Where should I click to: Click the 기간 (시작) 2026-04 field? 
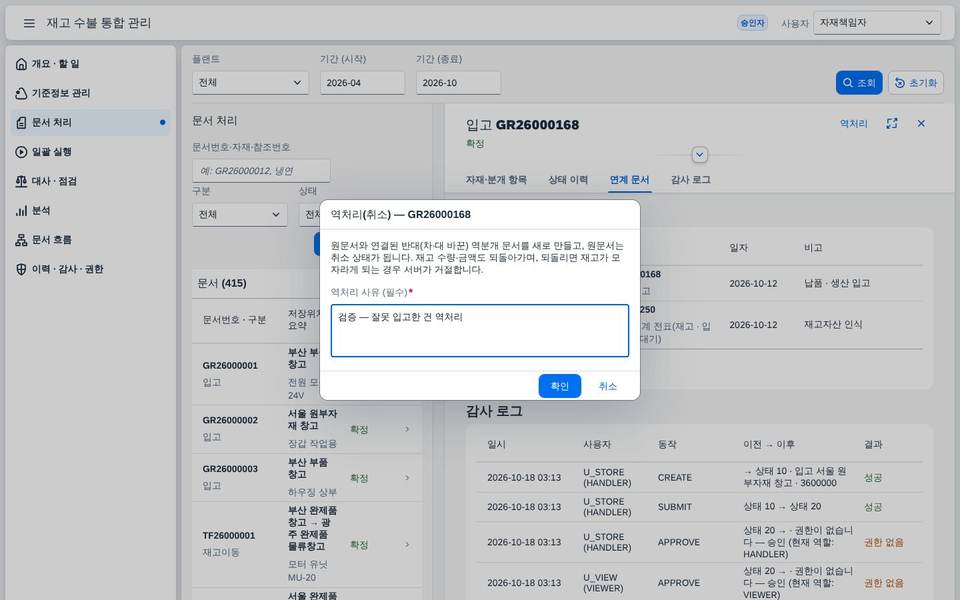click(x=362, y=83)
